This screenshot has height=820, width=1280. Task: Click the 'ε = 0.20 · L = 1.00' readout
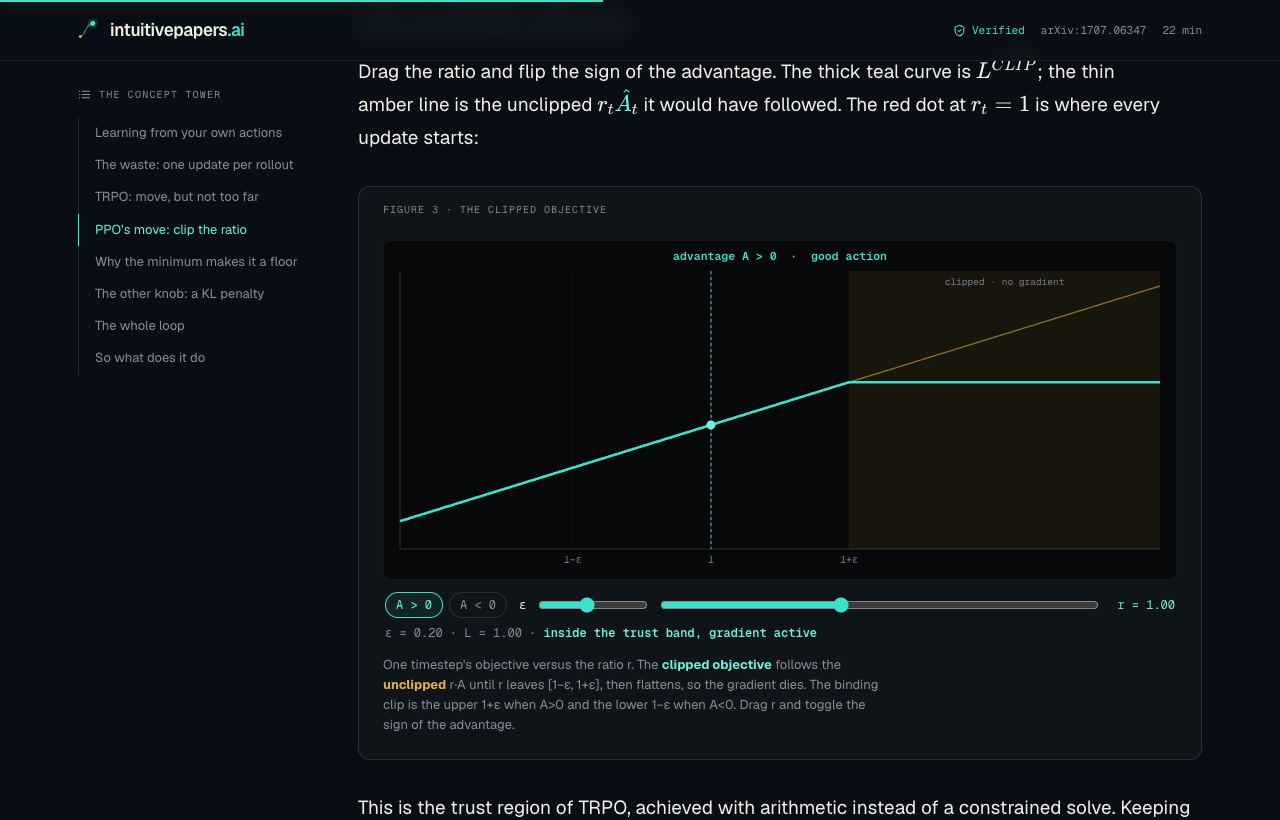point(454,633)
